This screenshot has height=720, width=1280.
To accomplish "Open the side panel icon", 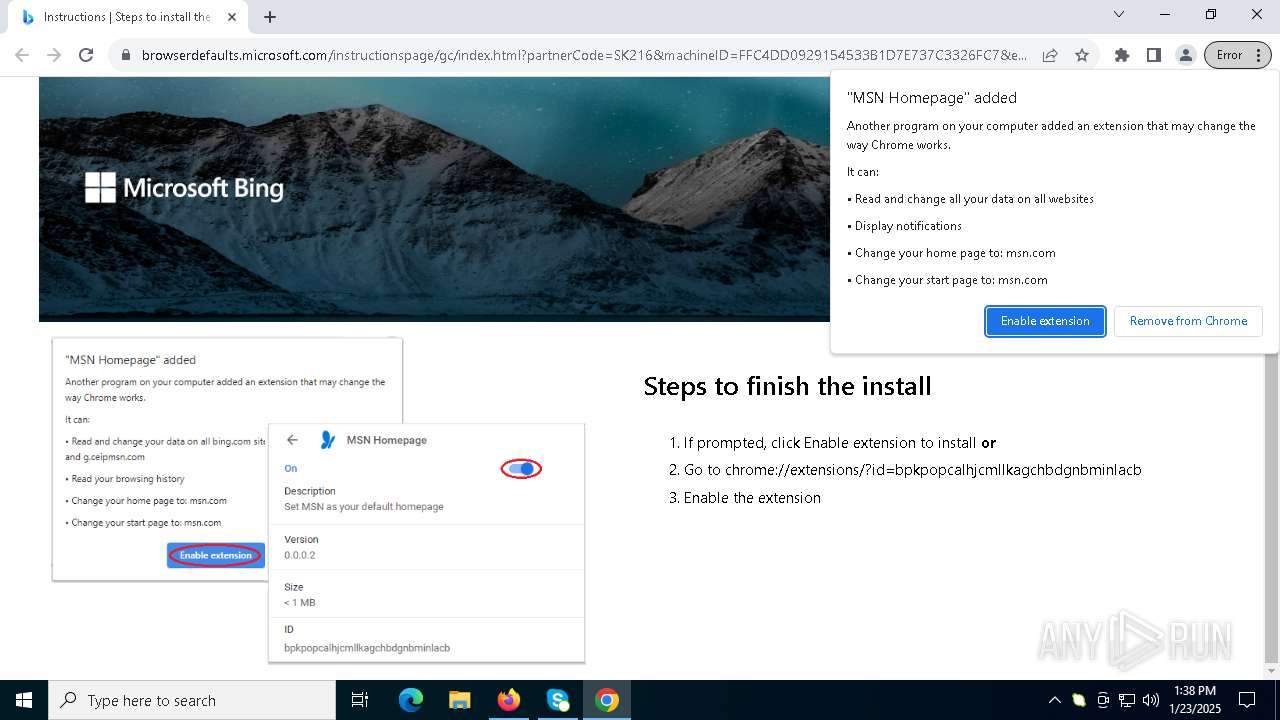I will 1154,55.
